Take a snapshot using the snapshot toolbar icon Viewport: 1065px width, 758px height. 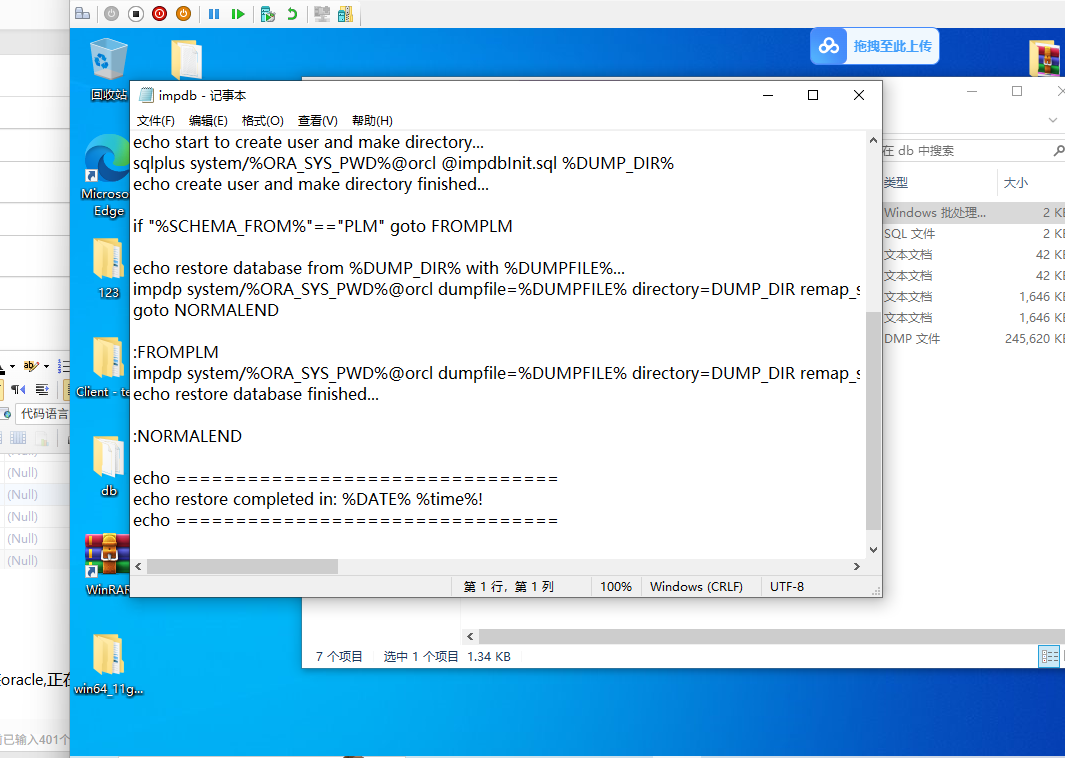(267, 14)
